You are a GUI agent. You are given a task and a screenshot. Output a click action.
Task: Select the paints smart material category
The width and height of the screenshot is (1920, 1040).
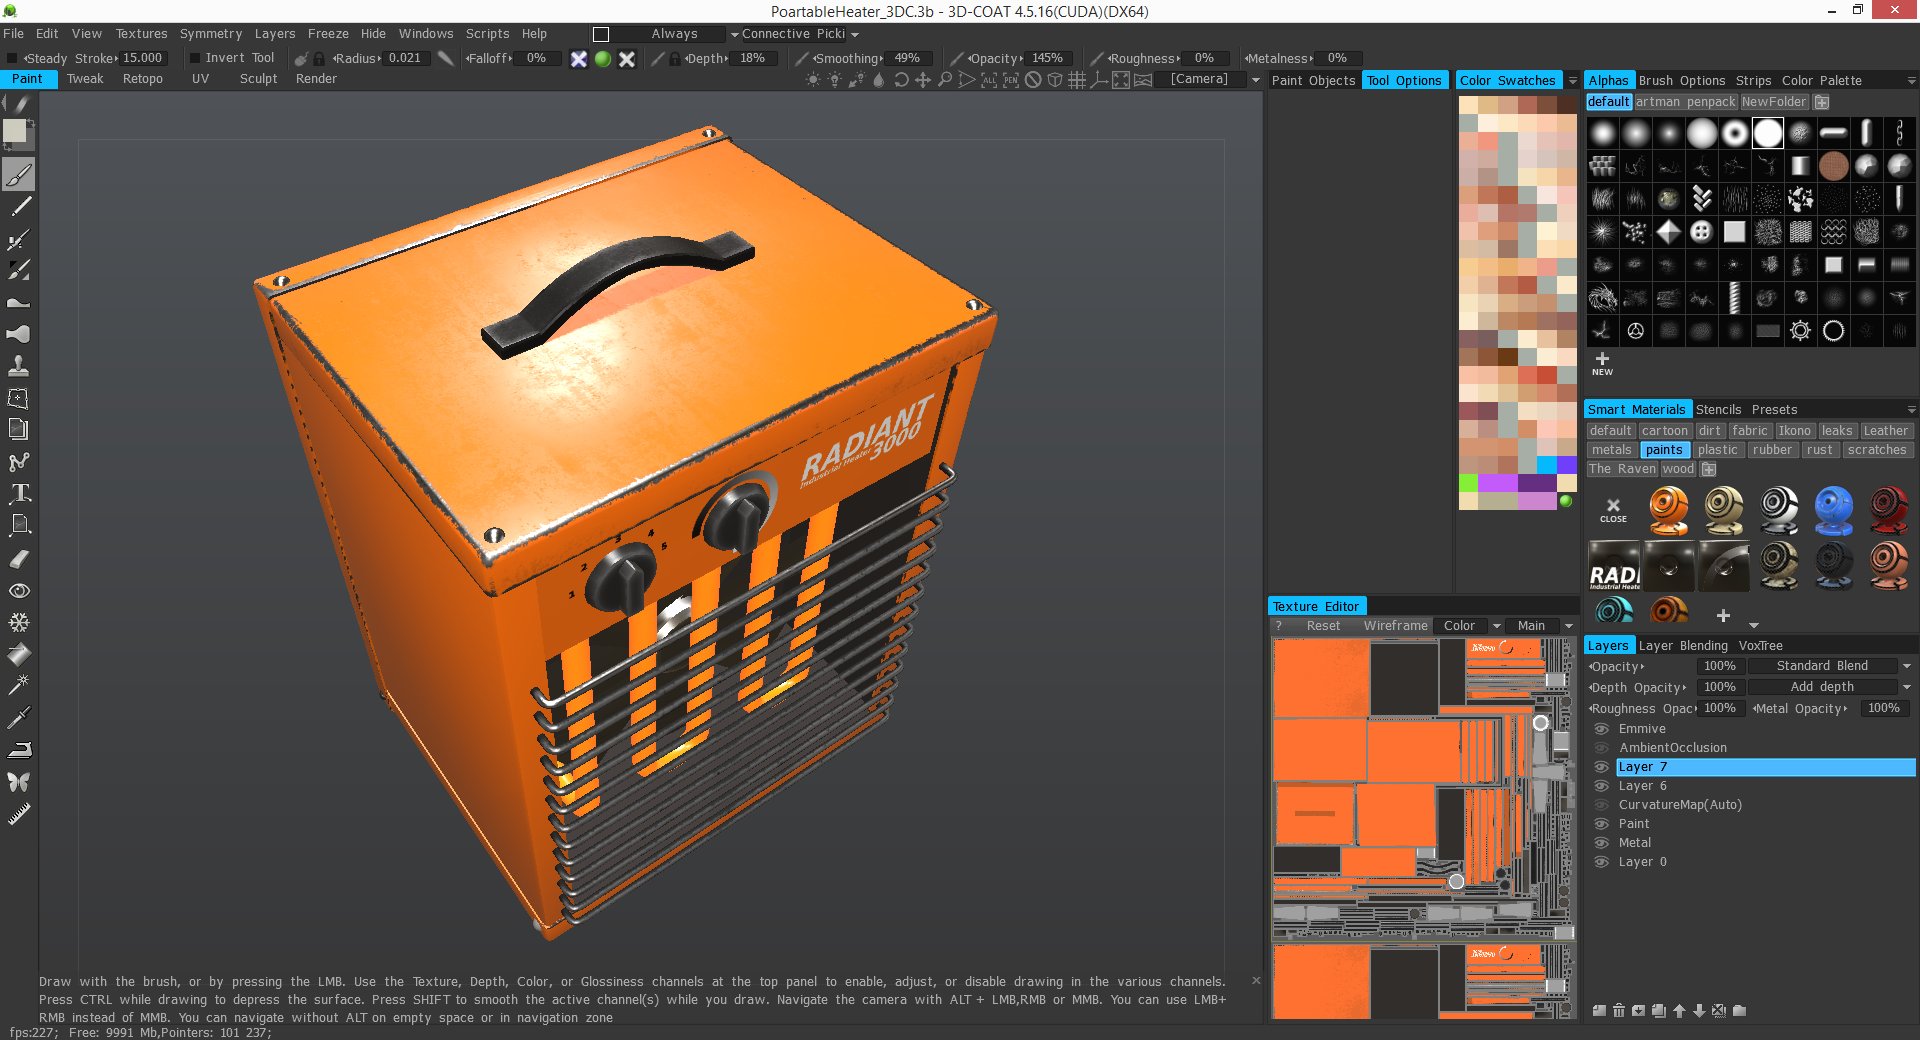[1664, 450]
